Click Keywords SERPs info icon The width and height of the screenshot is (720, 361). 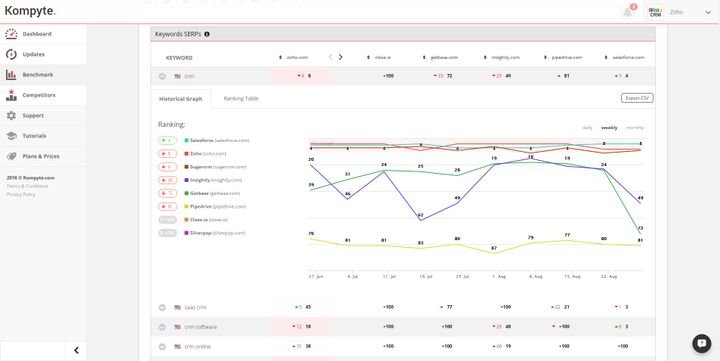(207, 34)
